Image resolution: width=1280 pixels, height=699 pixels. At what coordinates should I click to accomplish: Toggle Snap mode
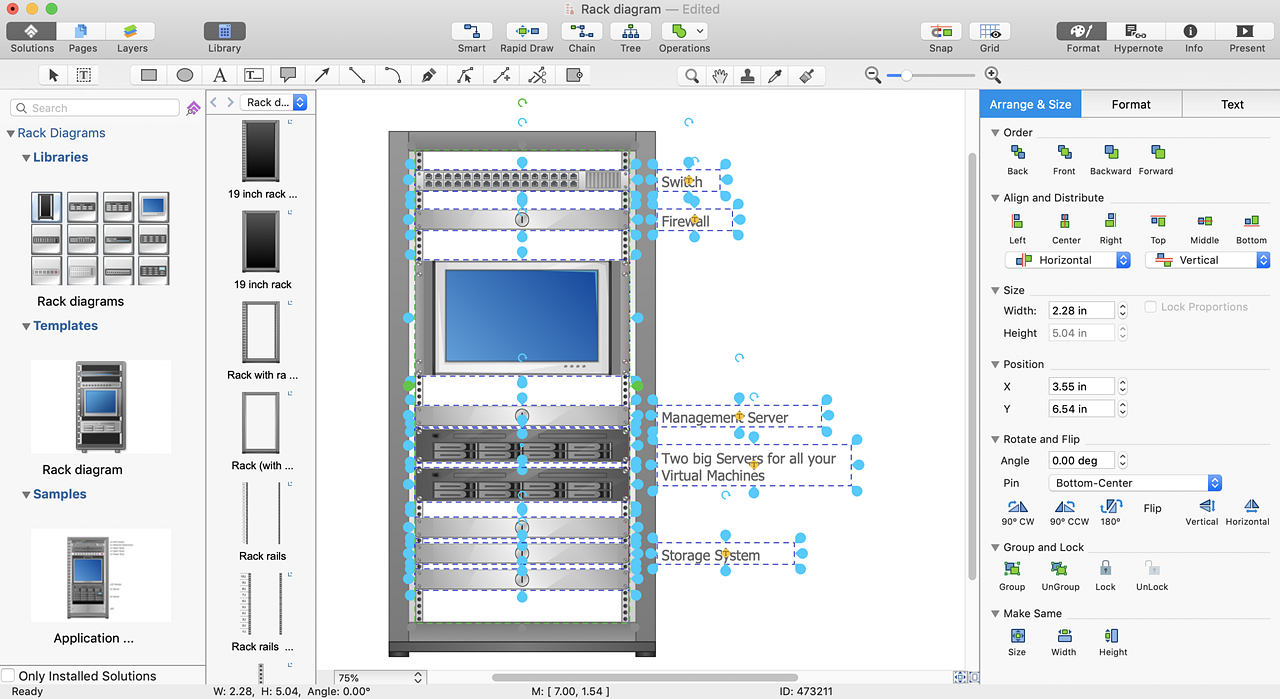point(940,31)
